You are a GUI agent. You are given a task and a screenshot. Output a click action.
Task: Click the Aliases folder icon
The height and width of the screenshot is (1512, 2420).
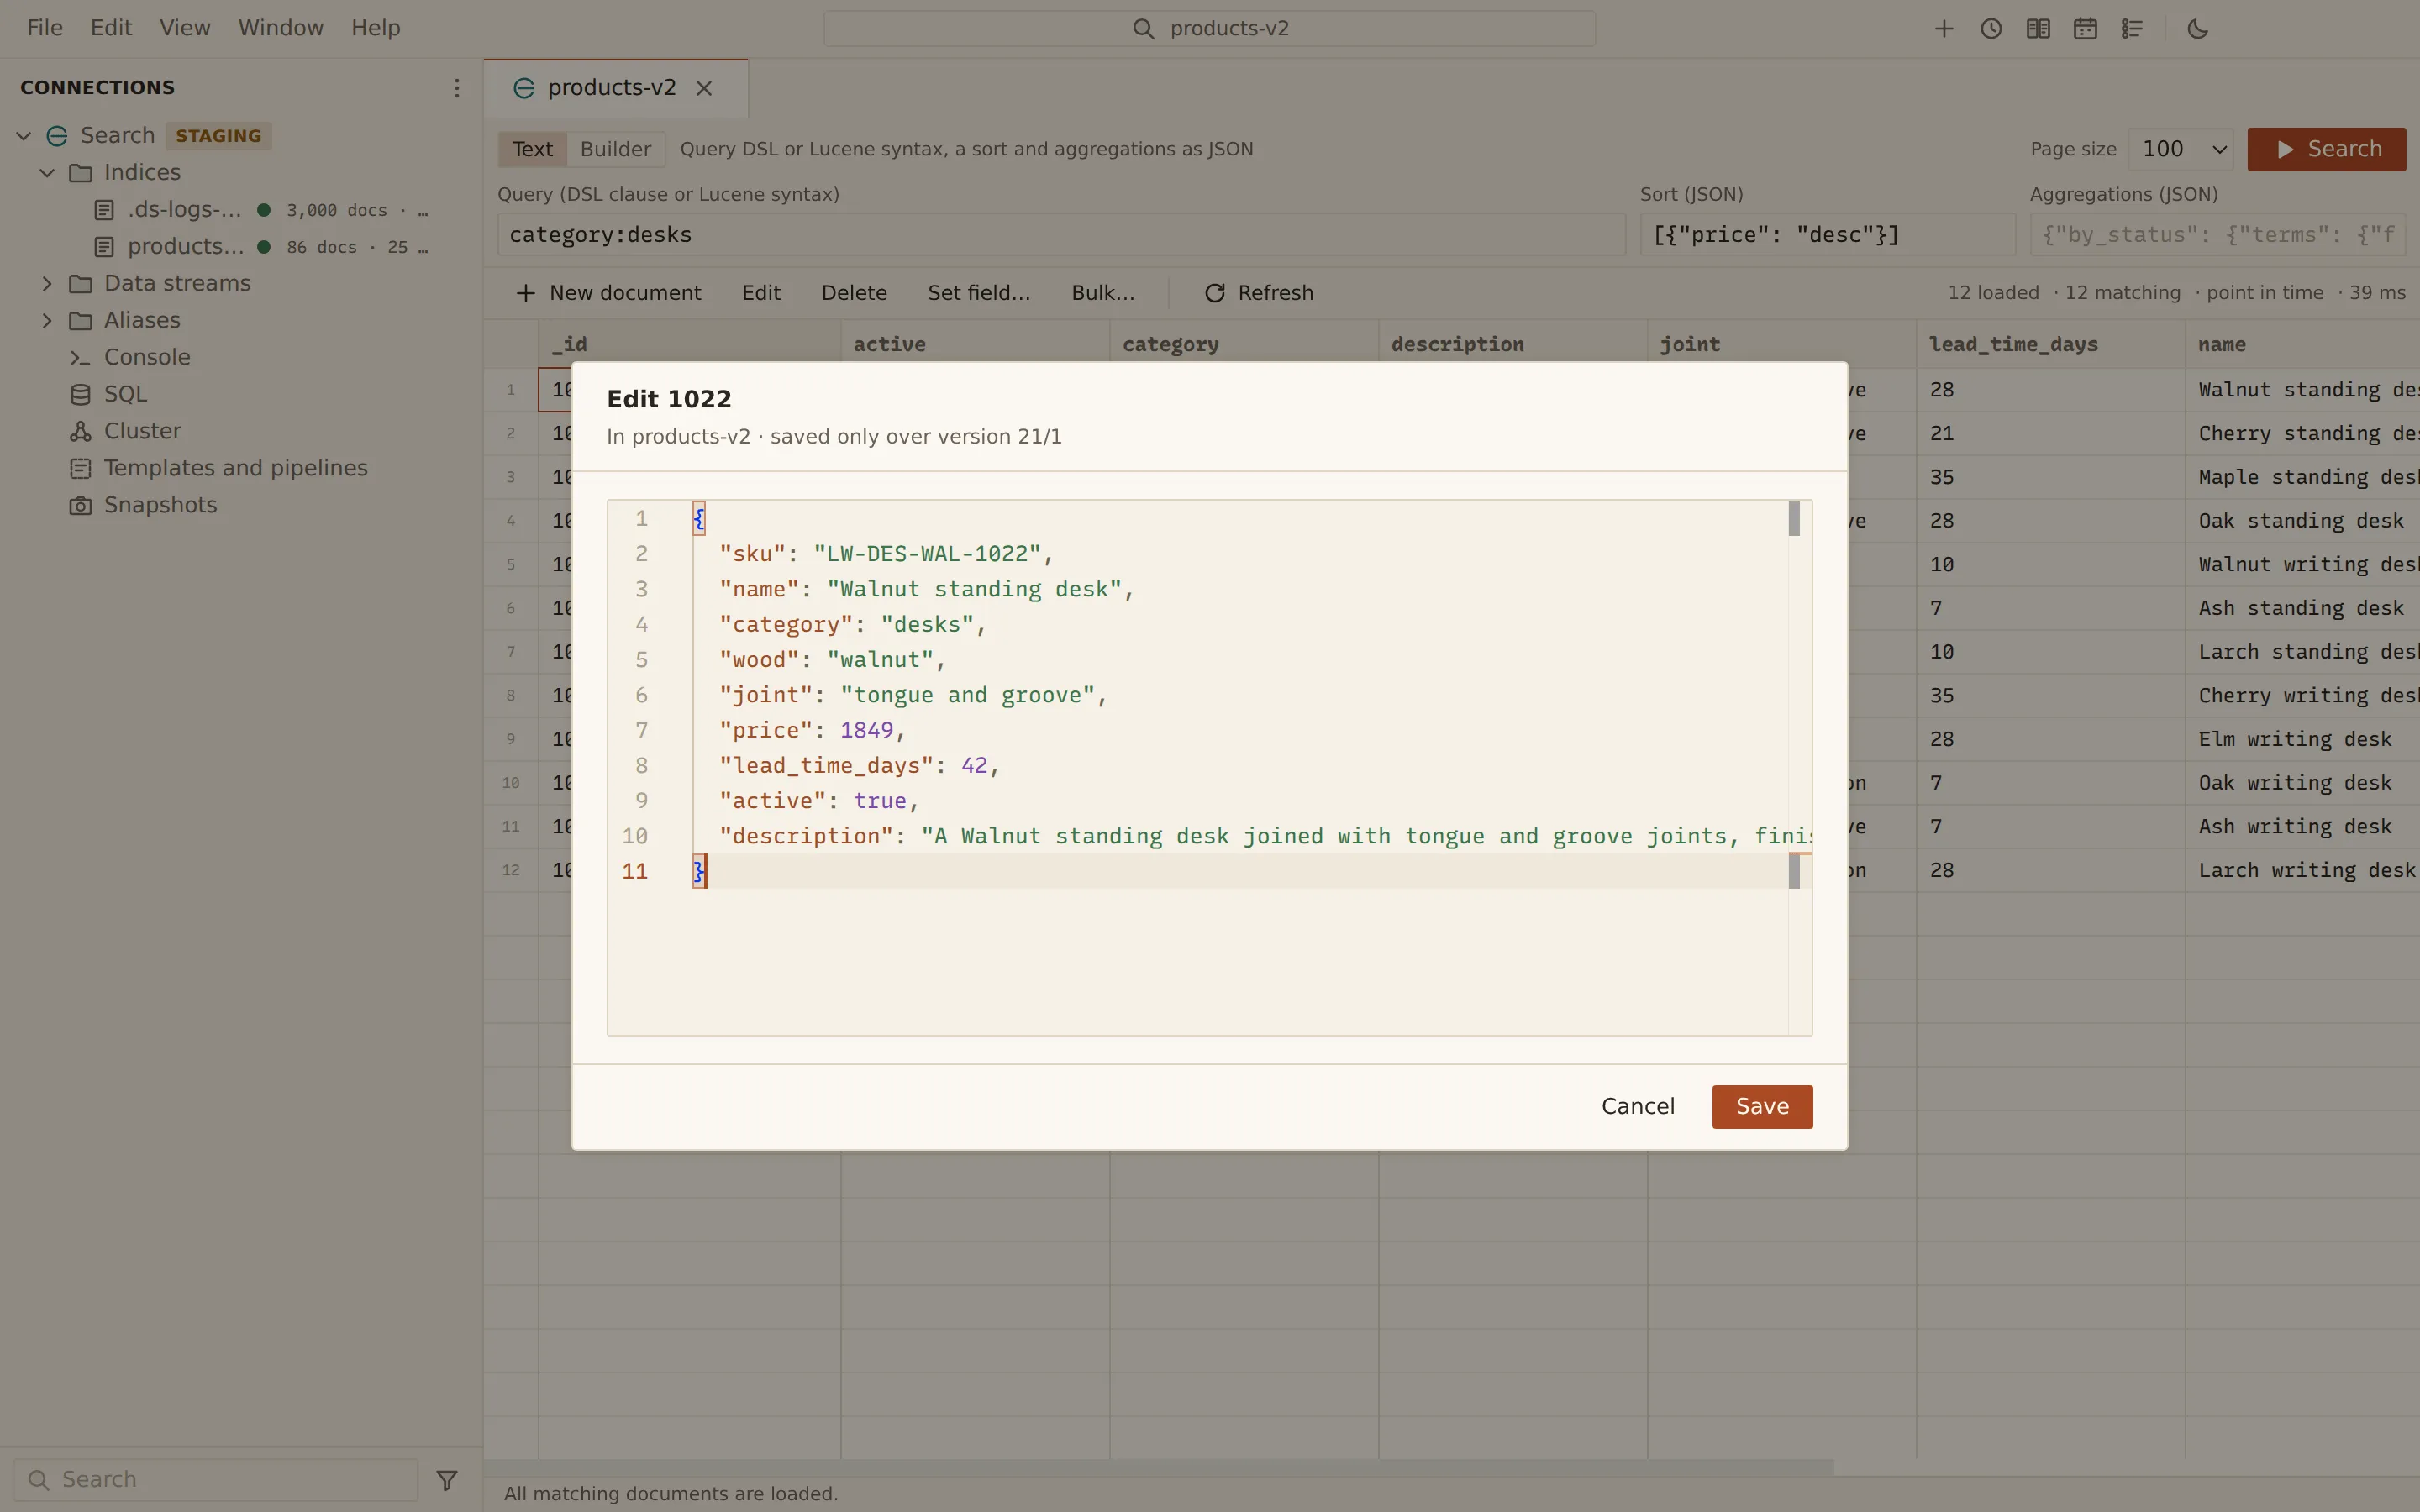point(81,321)
